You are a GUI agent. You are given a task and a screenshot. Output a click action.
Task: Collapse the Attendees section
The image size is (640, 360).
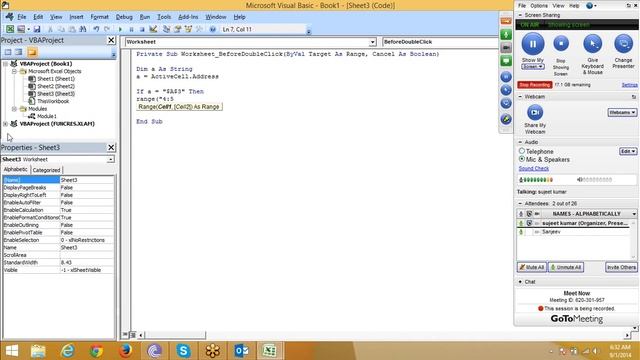pos(520,203)
